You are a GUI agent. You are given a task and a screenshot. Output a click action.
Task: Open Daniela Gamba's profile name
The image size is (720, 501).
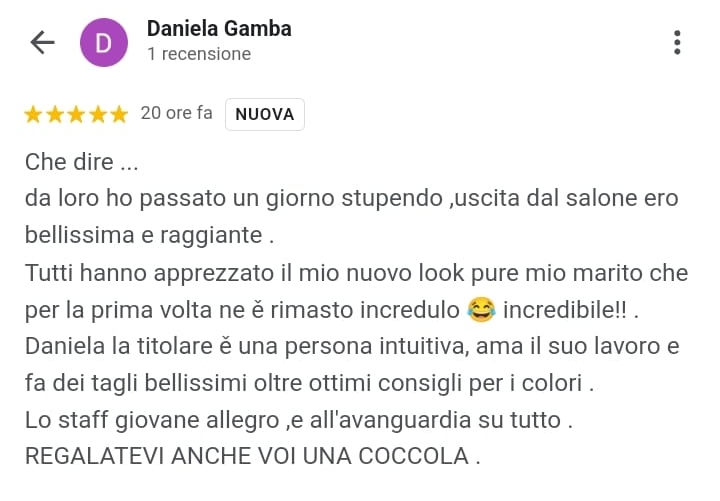pos(219,28)
